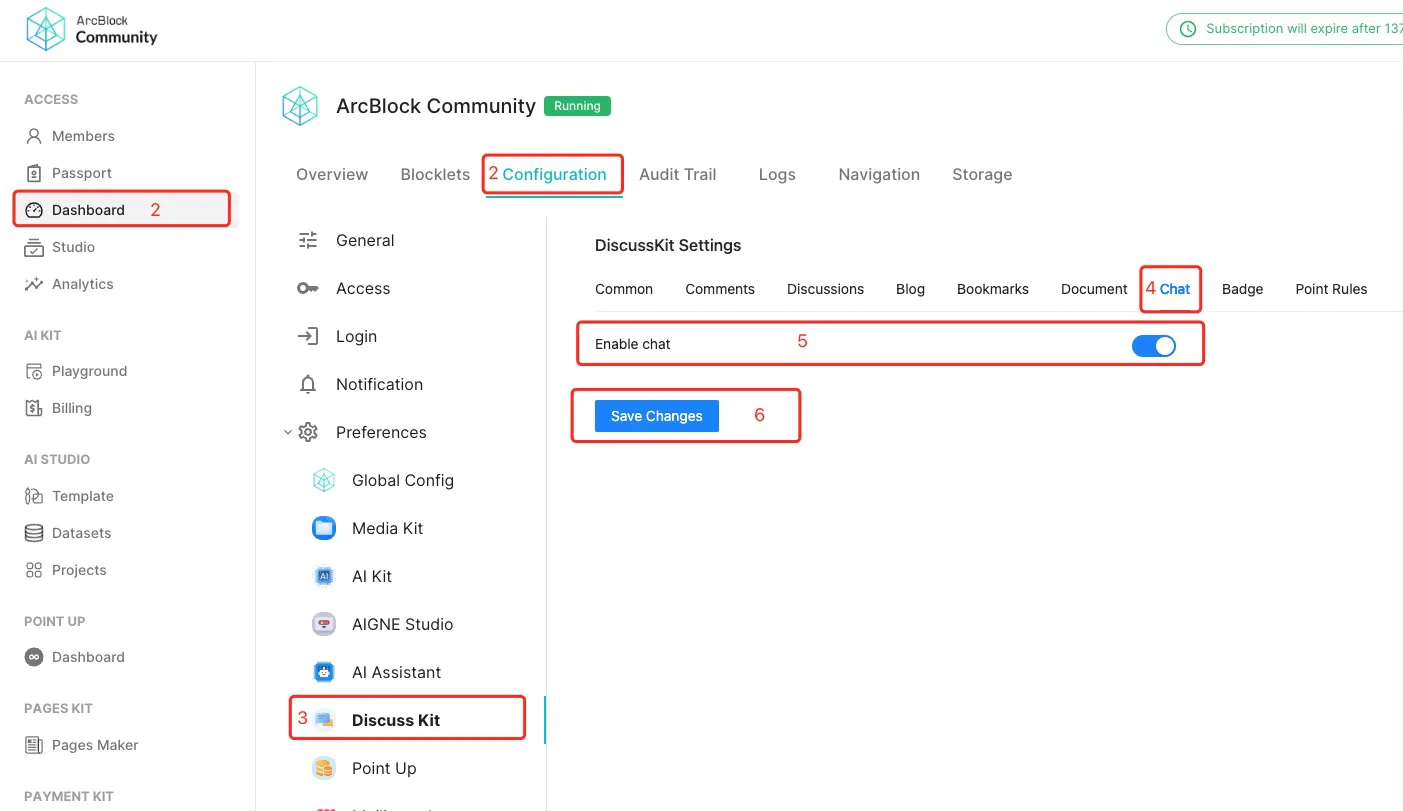
Task: Toggle the Enable chat switch
Action: [x=1154, y=346]
